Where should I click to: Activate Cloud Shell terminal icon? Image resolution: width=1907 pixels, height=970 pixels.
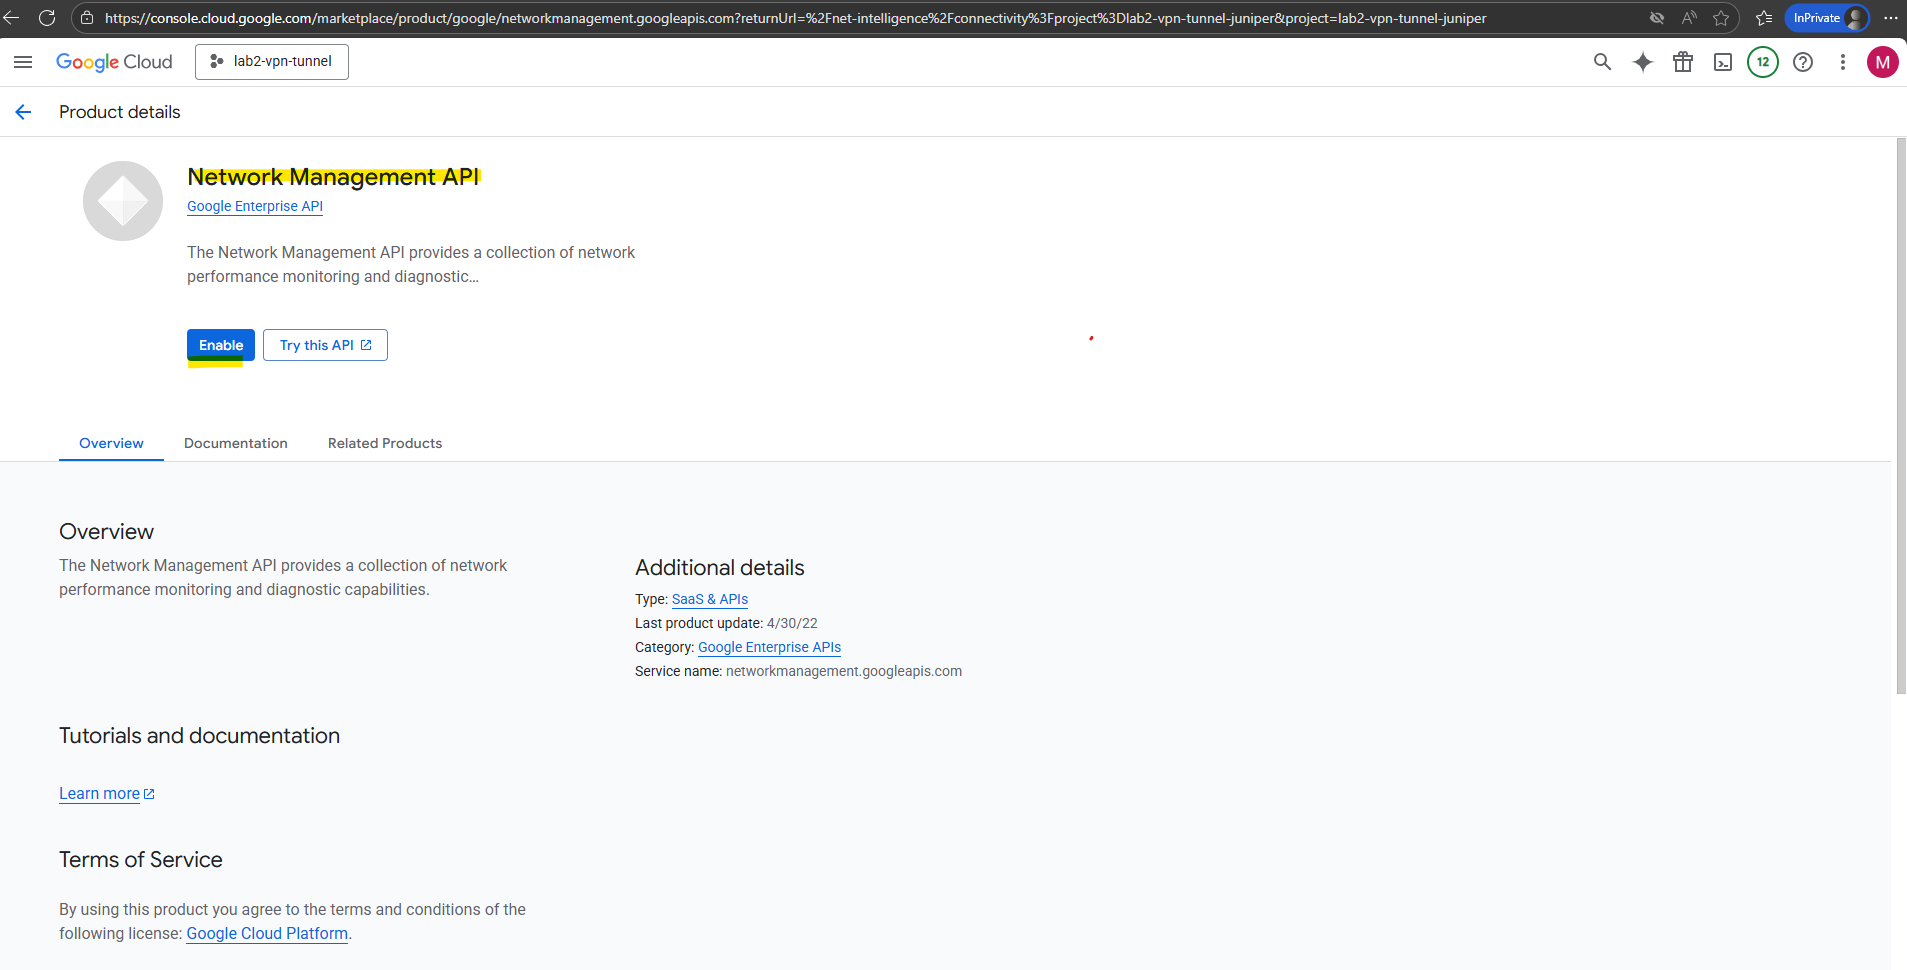[1723, 62]
